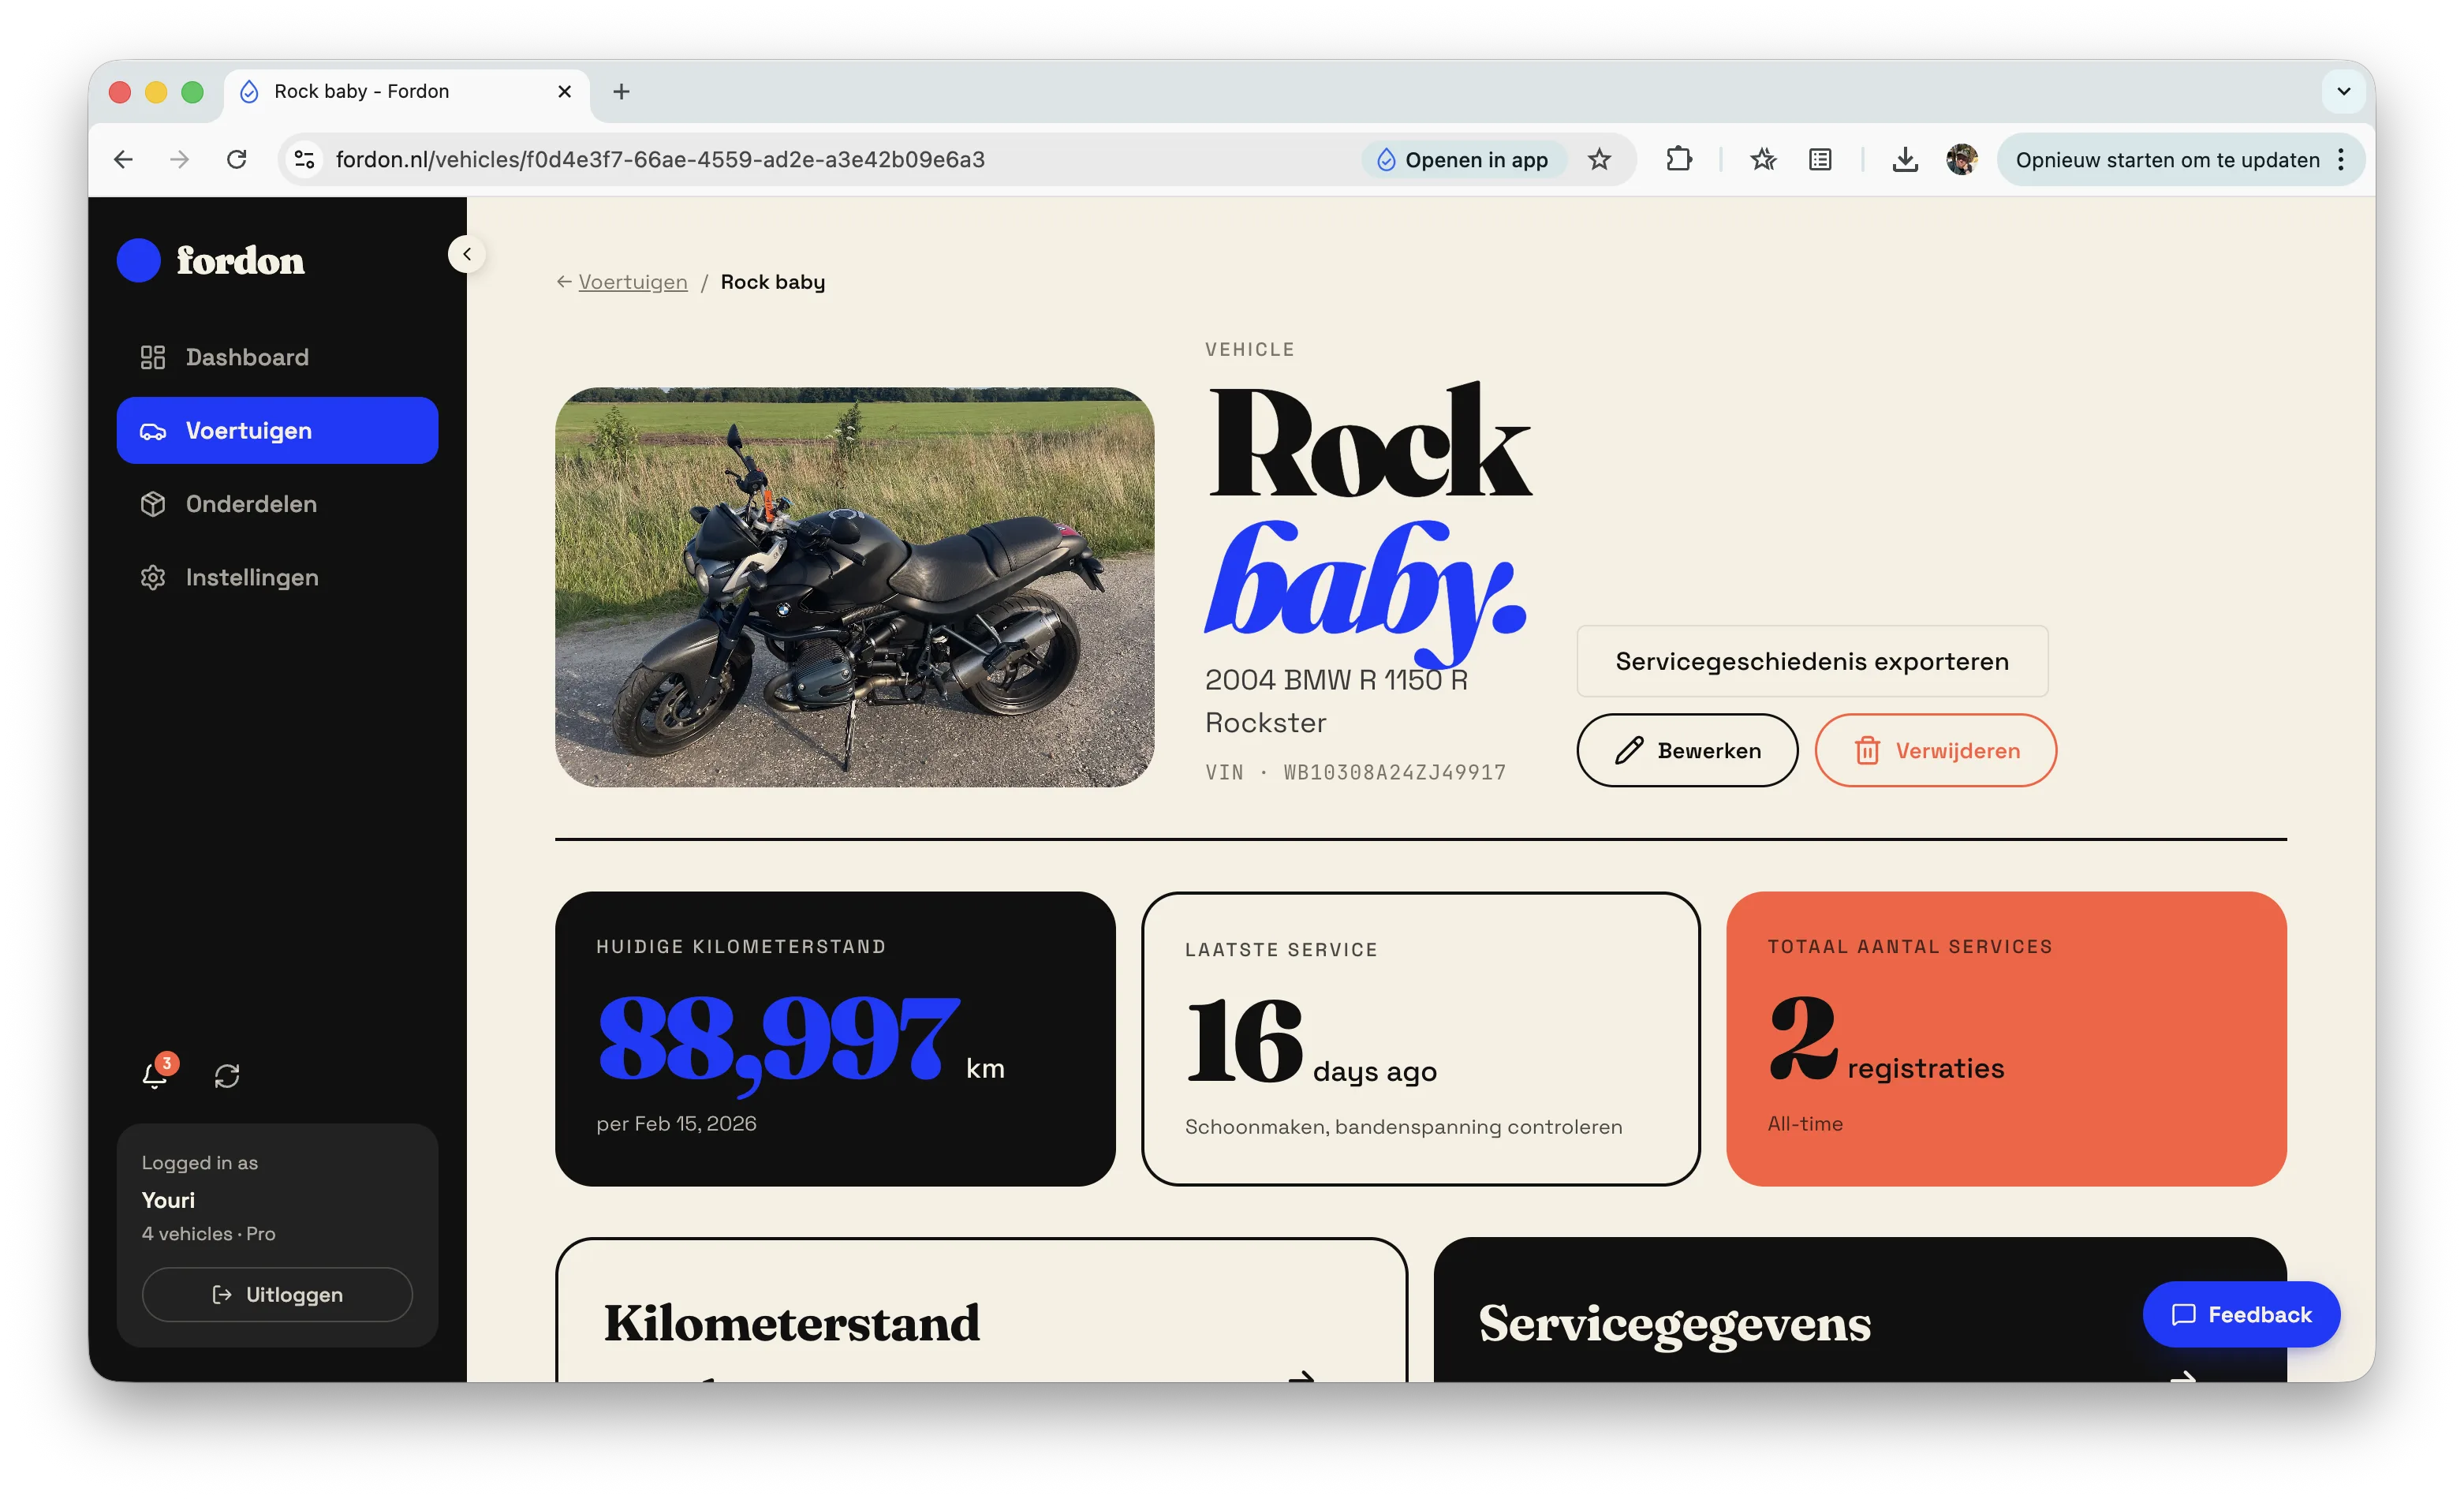Screen dimensions: 2464x1499
Task: Click the Huidige Kilometerstand card
Action: point(835,1039)
